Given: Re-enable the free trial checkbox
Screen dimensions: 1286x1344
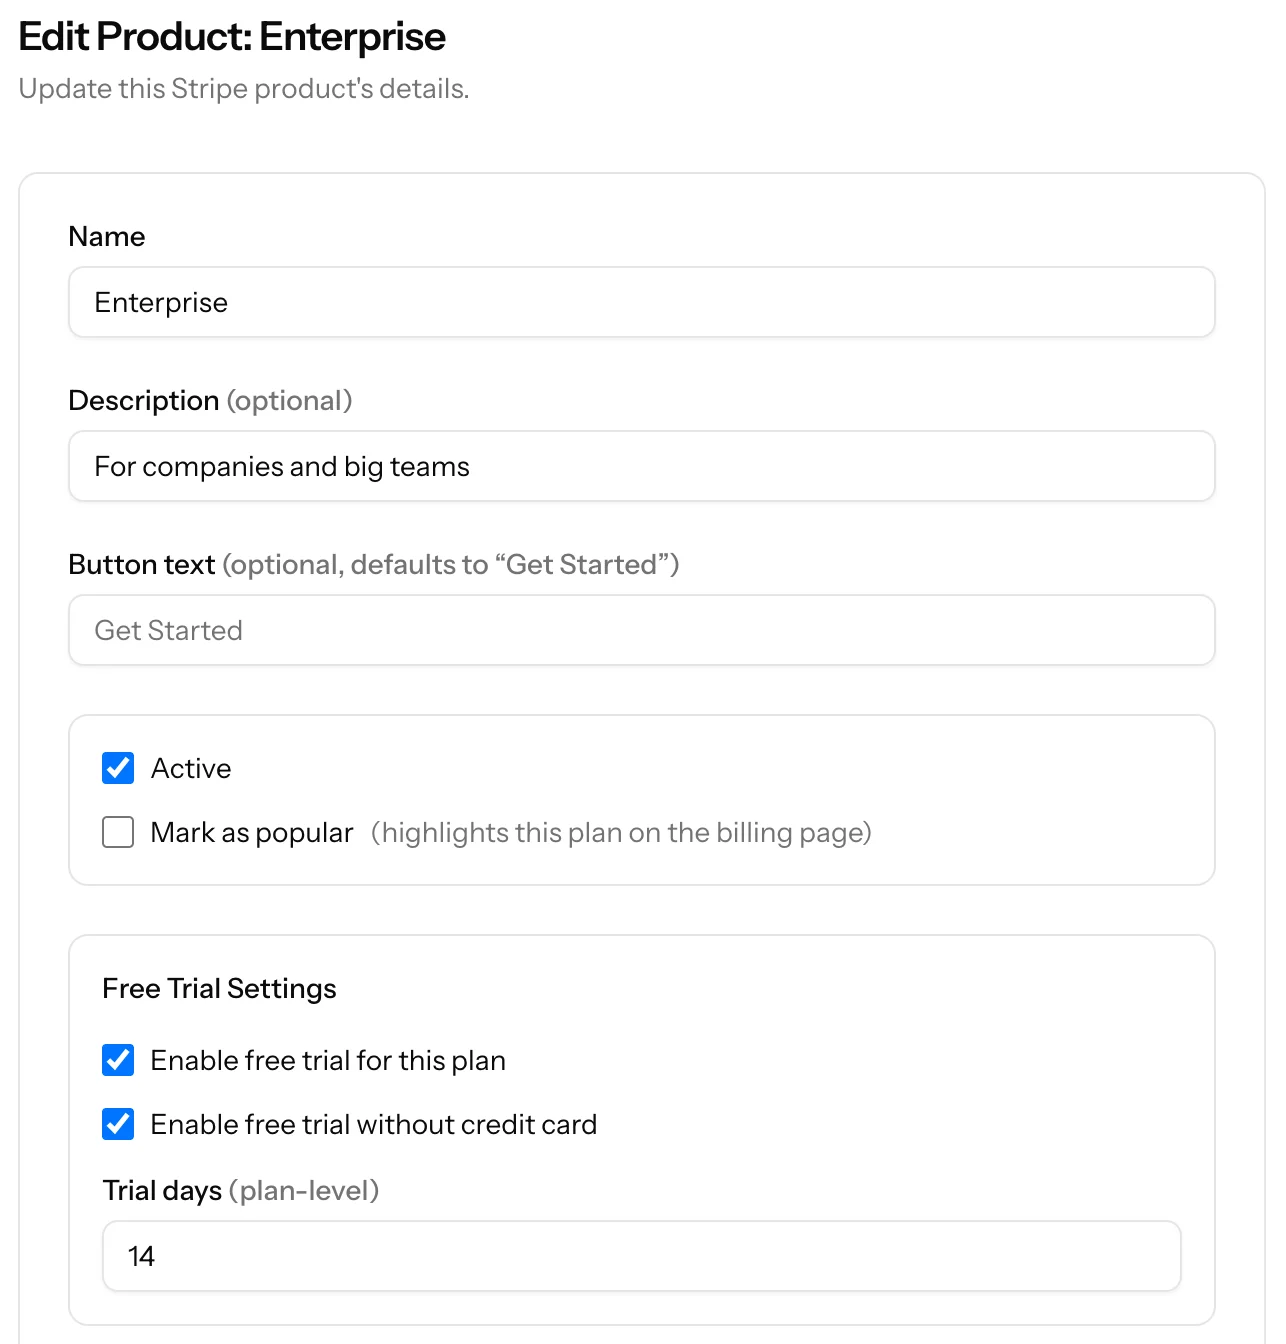Looking at the screenshot, I should coord(117,1060).
